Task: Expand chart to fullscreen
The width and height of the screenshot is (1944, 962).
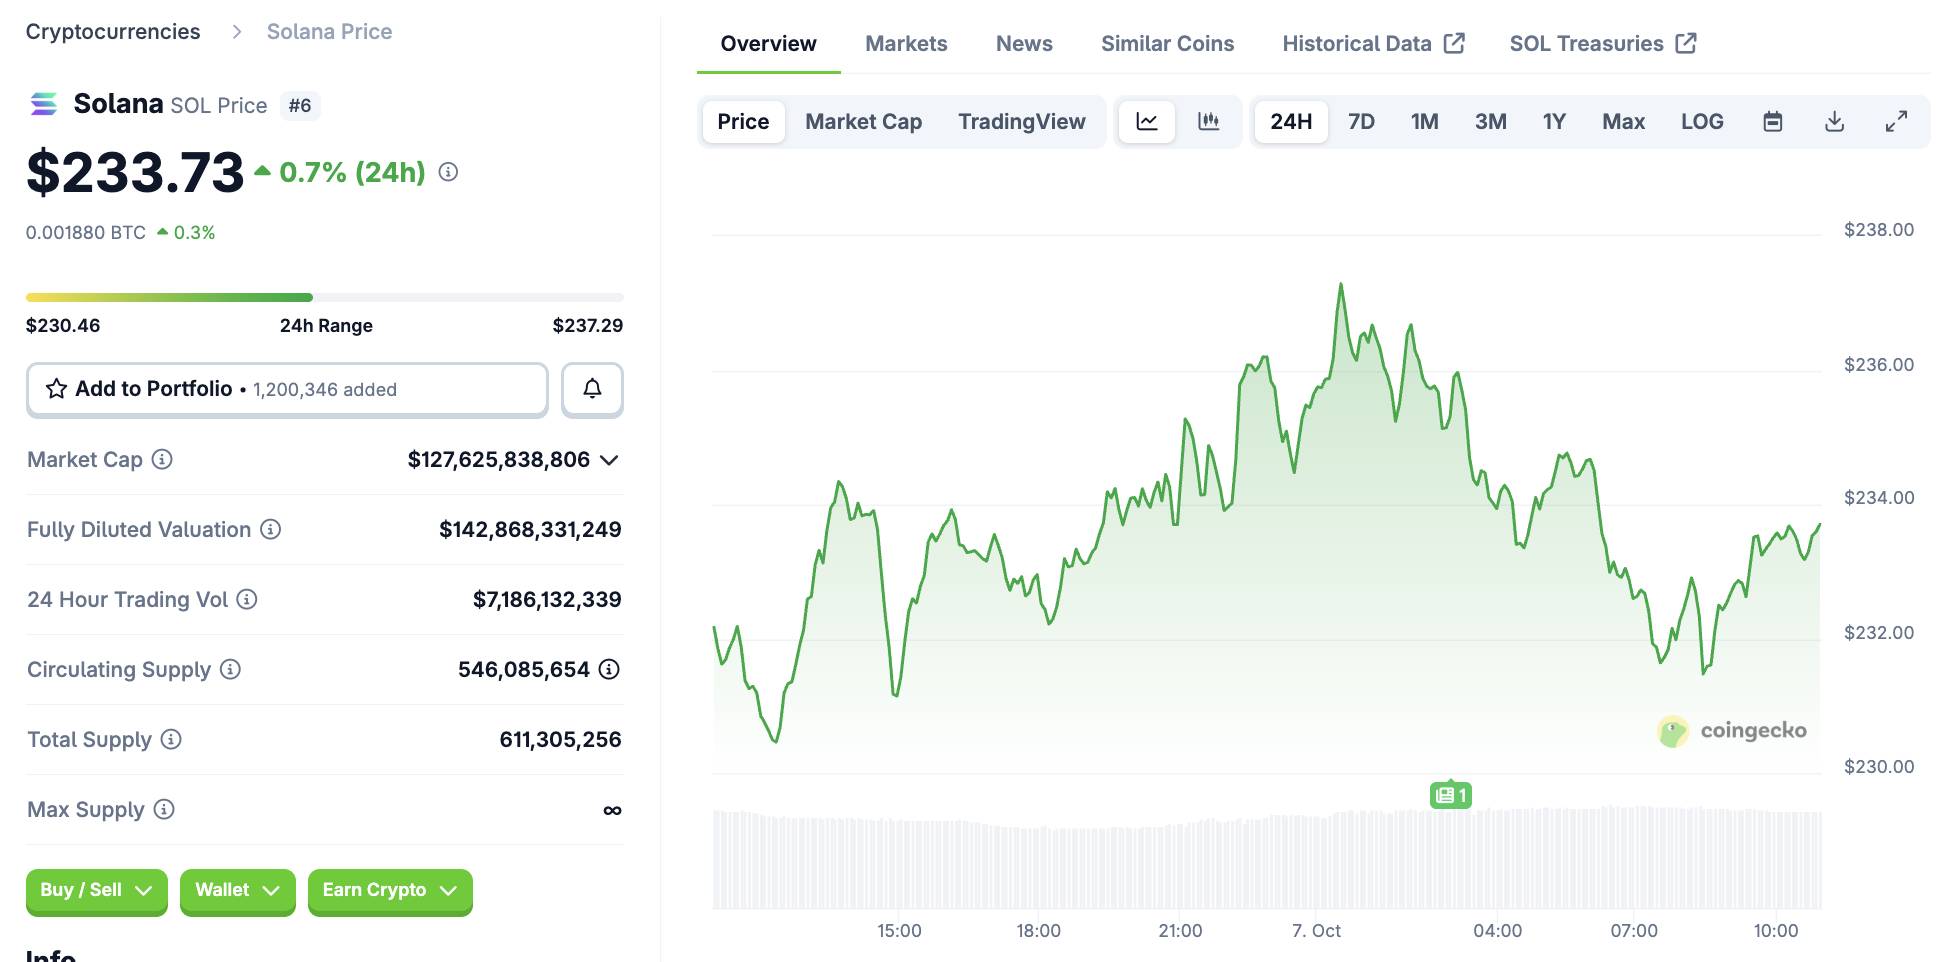Action: coord(1896,122)
